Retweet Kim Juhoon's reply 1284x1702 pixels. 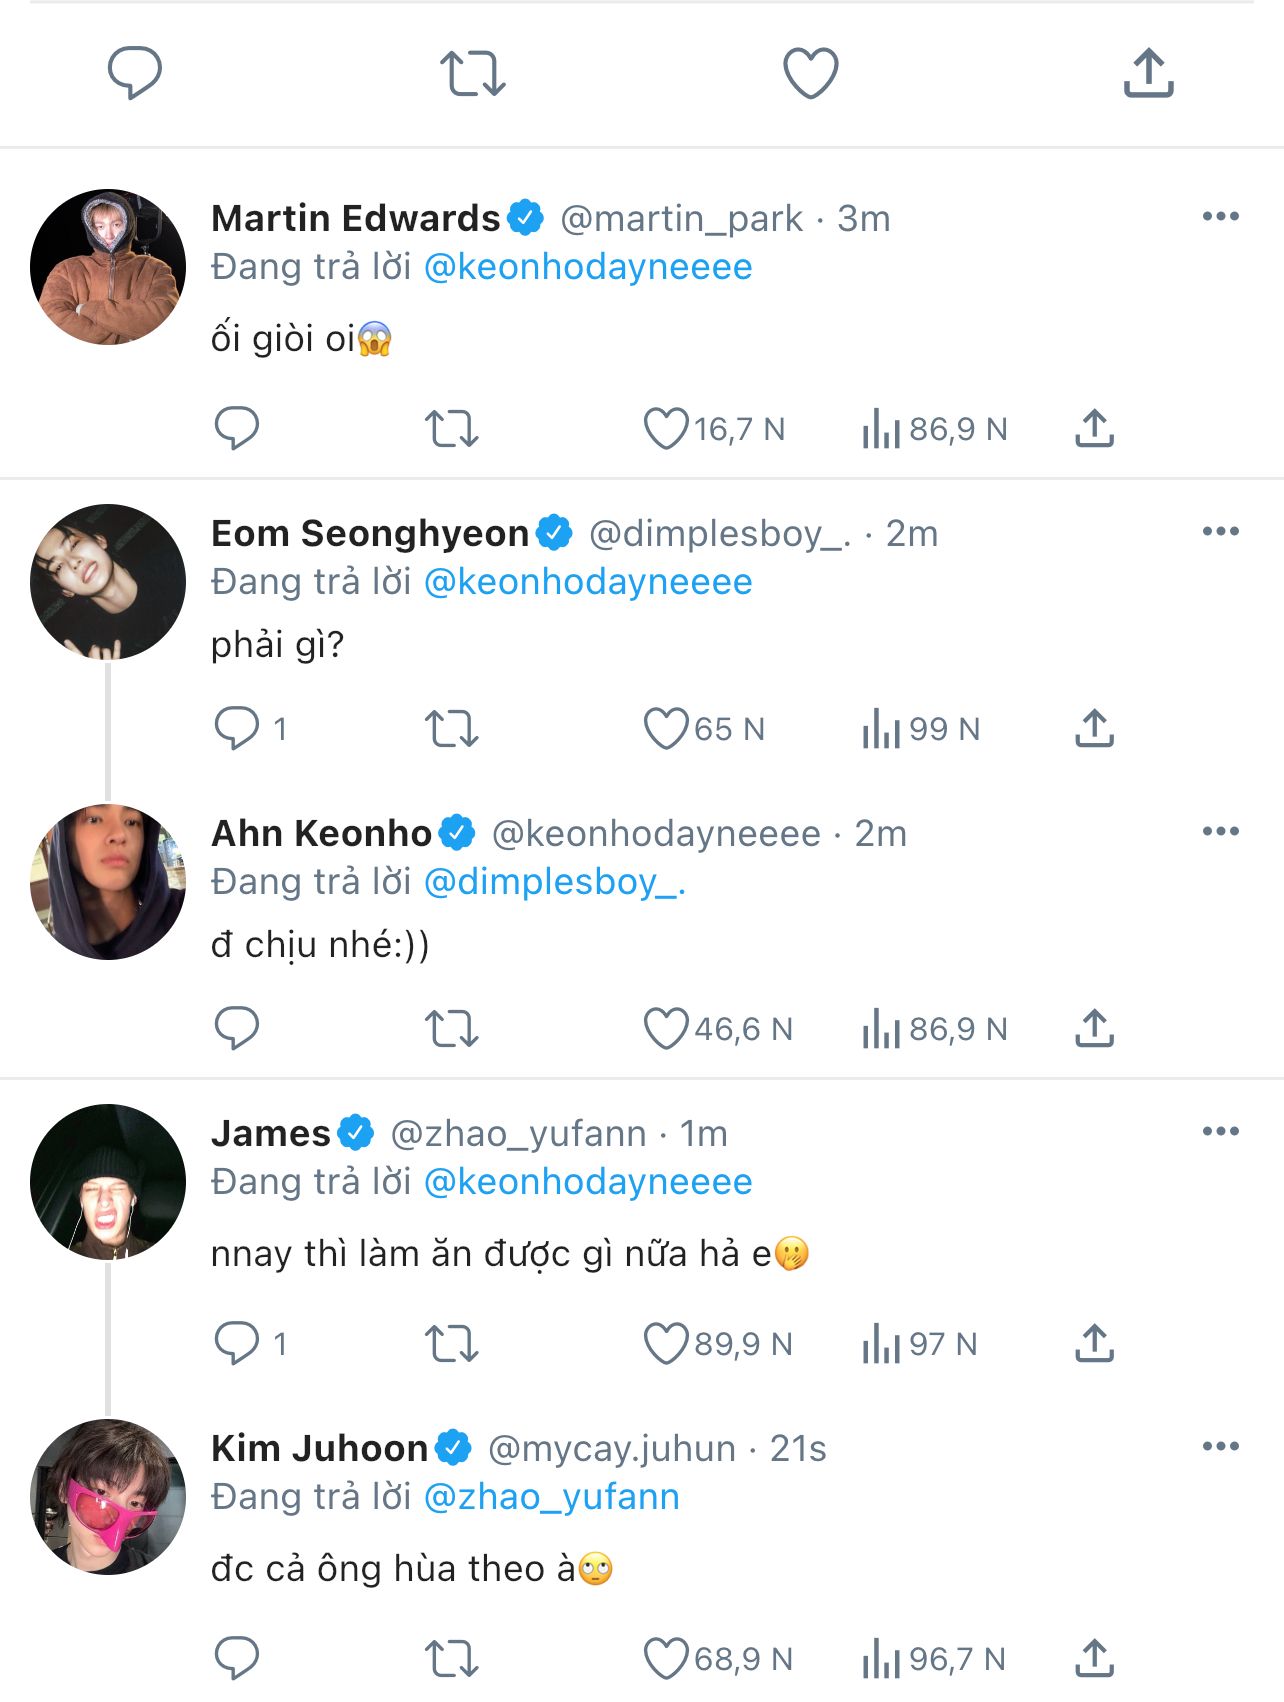pyautogui.click(x=452, y=1659)
